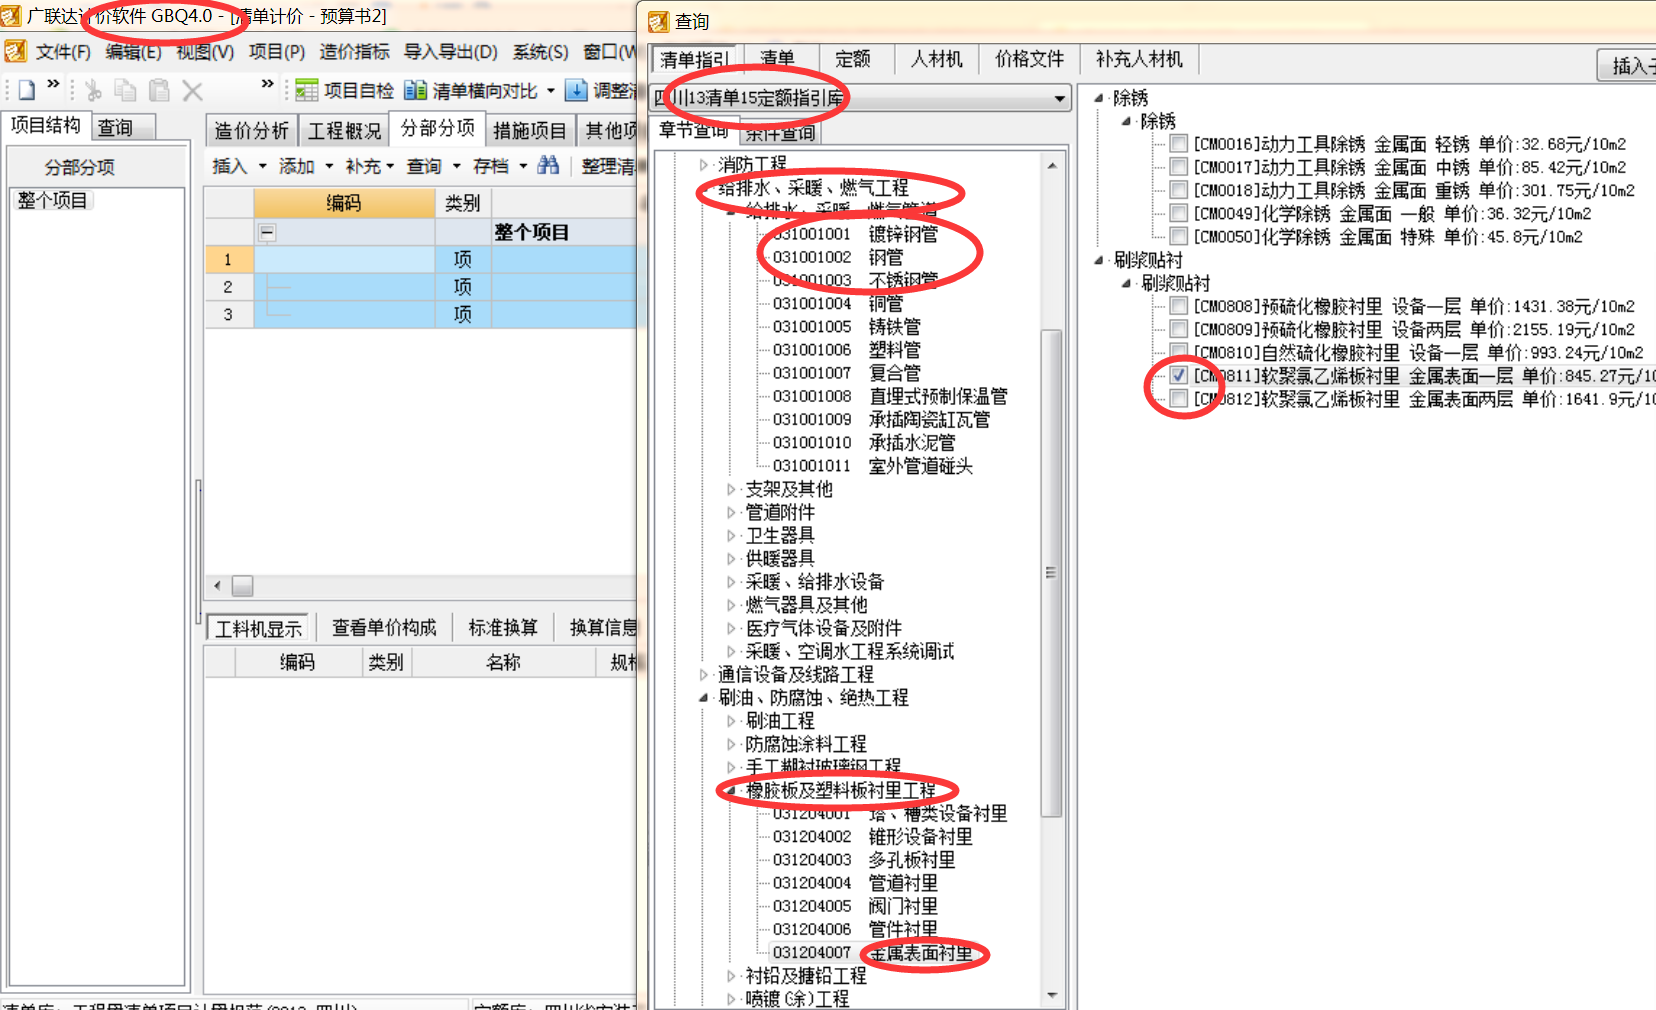
Task: Switch to the 条件查询 tab
Action: [780, 132]
